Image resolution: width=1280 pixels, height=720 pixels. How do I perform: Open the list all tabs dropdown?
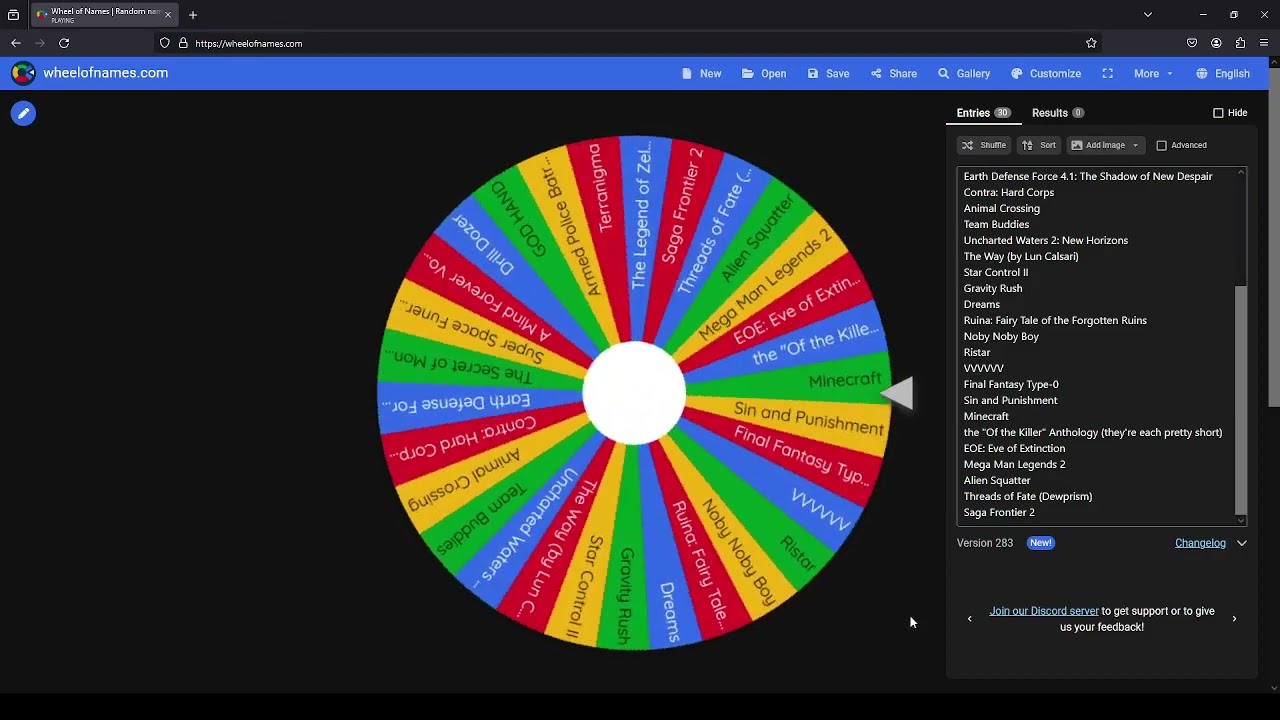point(1148,15)
